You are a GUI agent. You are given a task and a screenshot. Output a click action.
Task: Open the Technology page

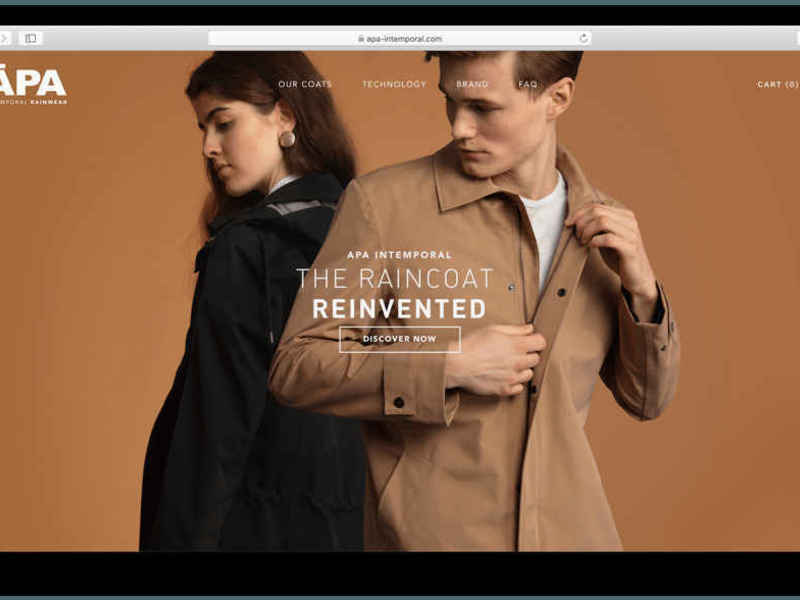point(394,84)
